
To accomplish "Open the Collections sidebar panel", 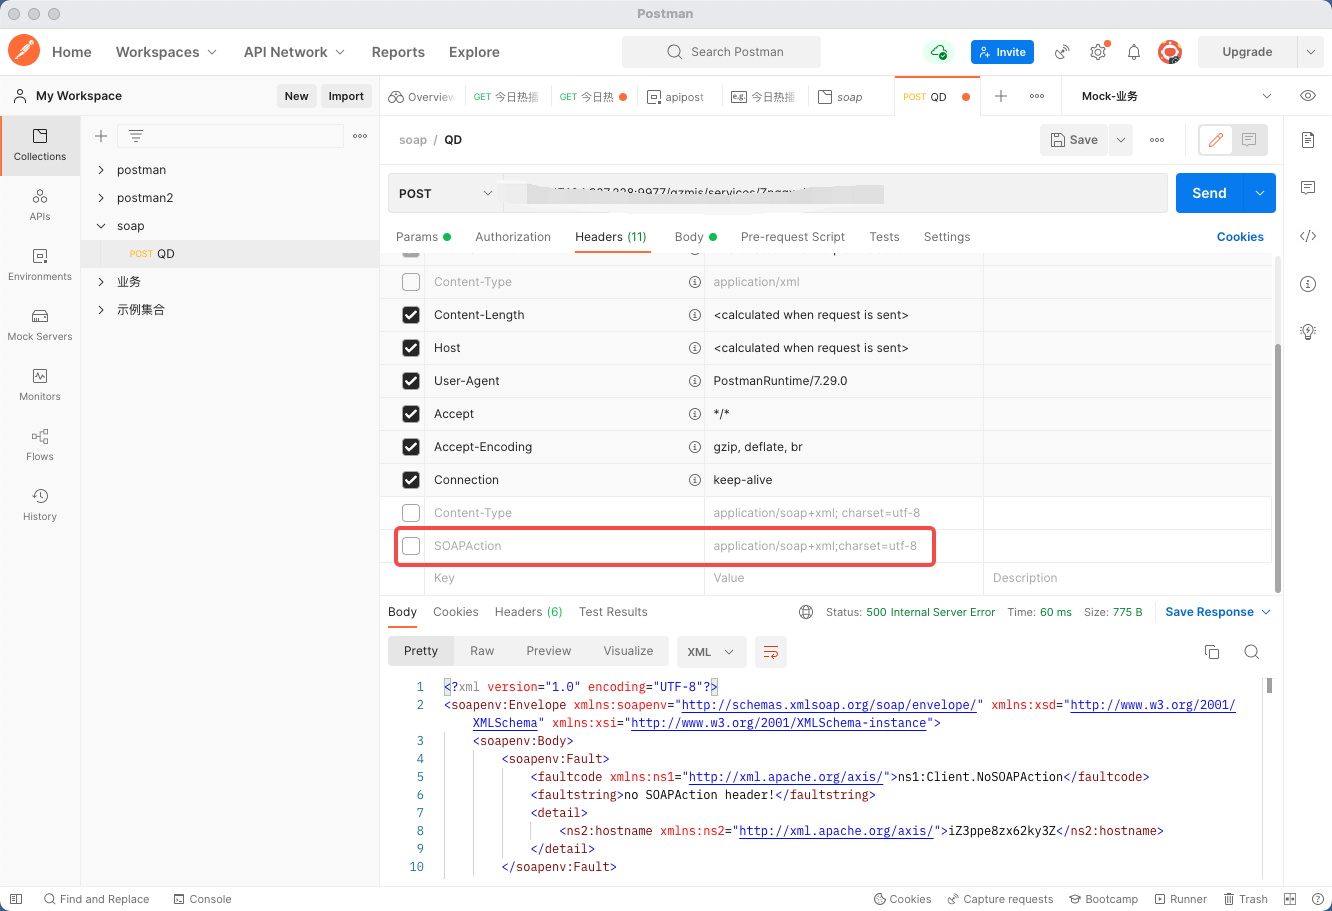I will [40, 145].
